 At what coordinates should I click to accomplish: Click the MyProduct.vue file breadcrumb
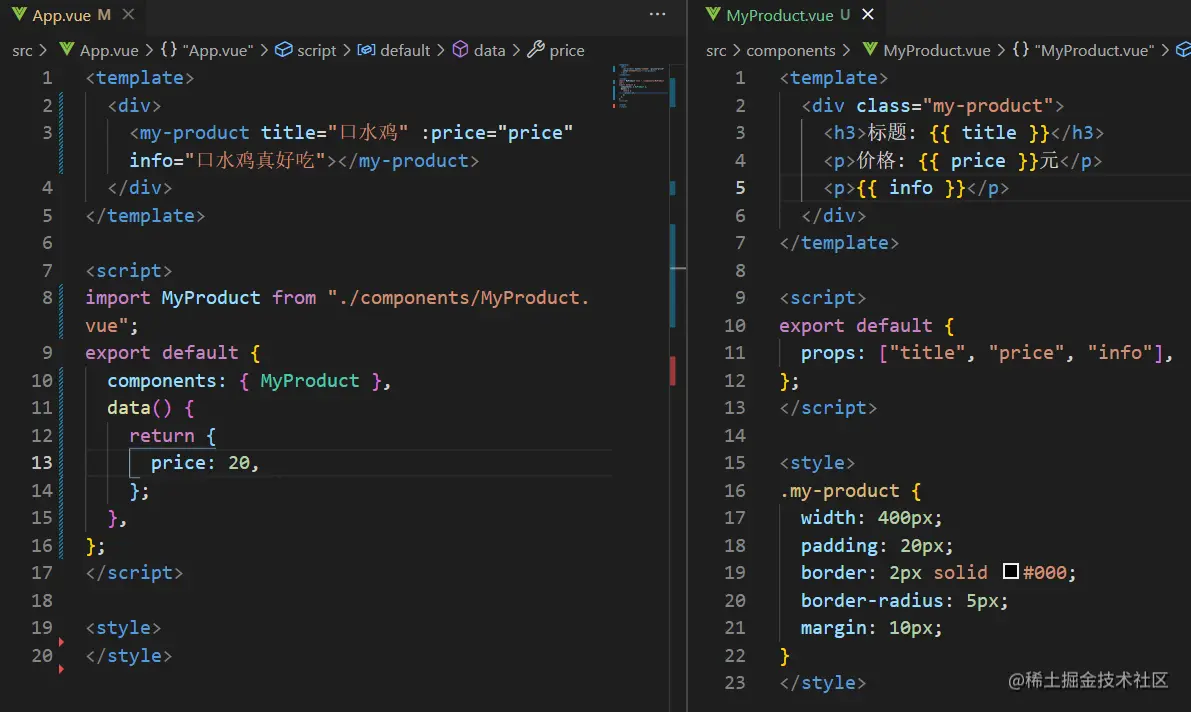pos(937,50)
